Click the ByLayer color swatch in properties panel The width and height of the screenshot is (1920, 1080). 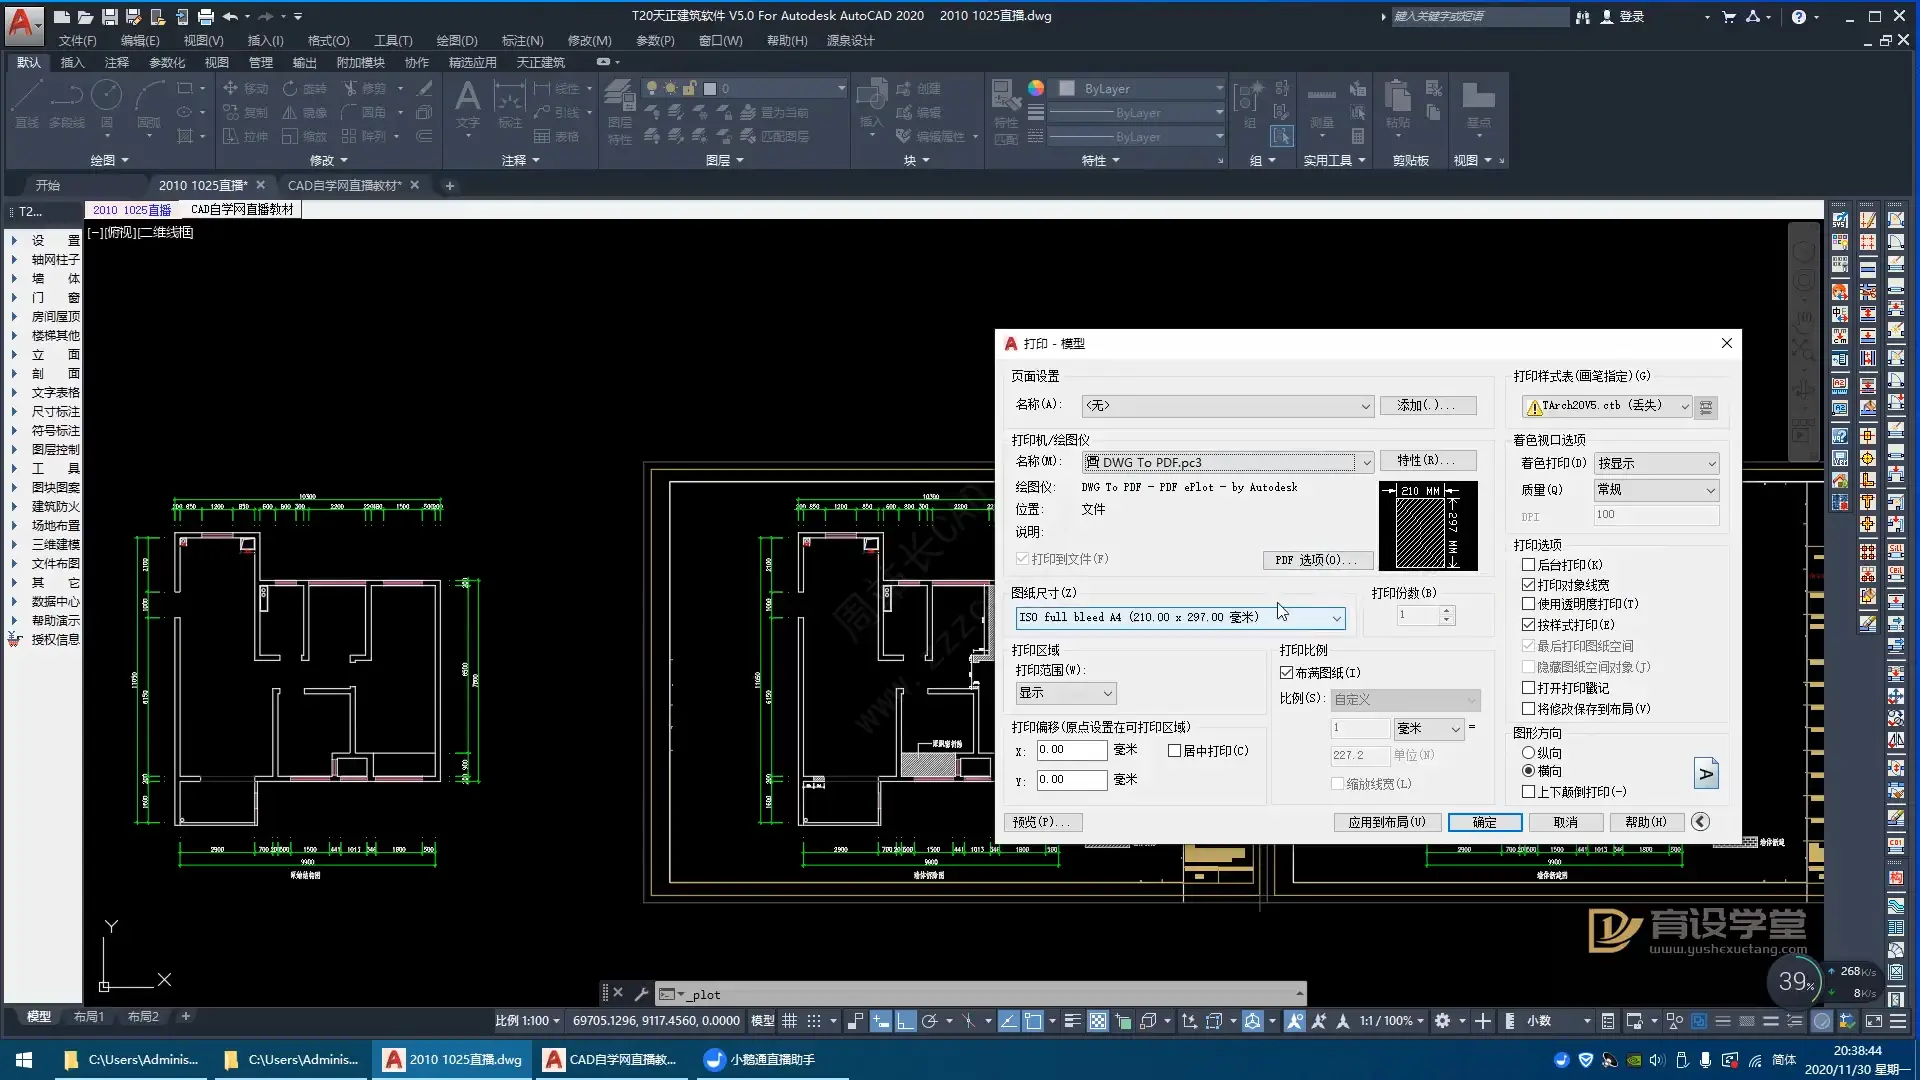(x=1066, y=88)
